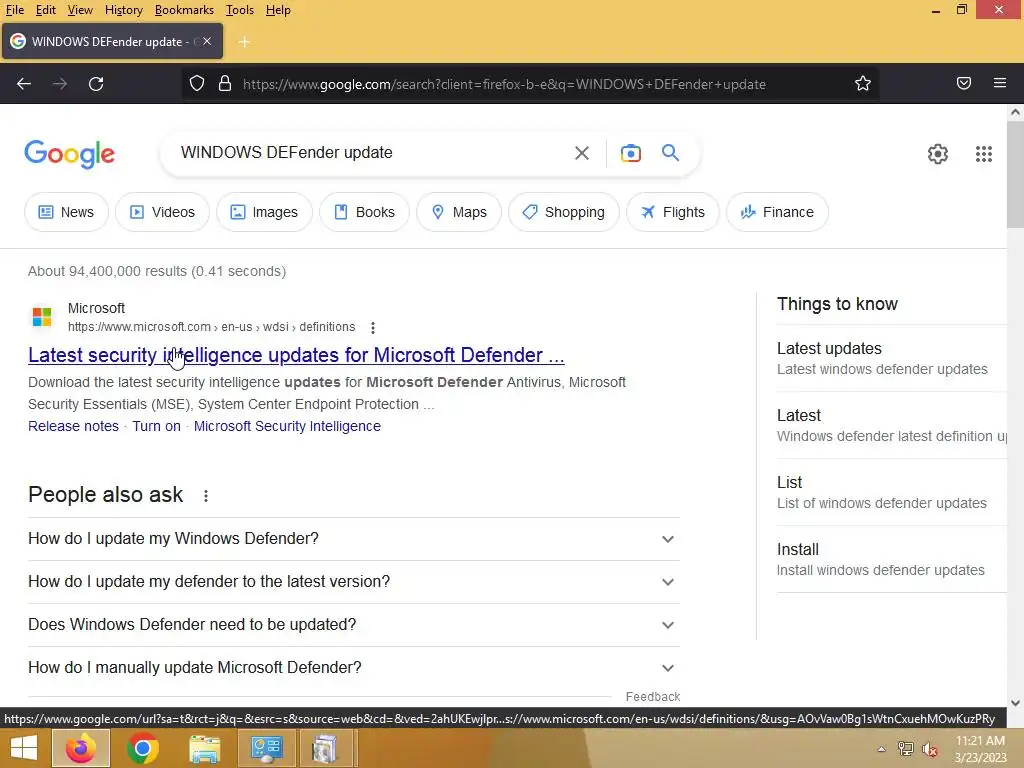
Task: Open the tracking protection shield icon
Action: pos(197,84)
